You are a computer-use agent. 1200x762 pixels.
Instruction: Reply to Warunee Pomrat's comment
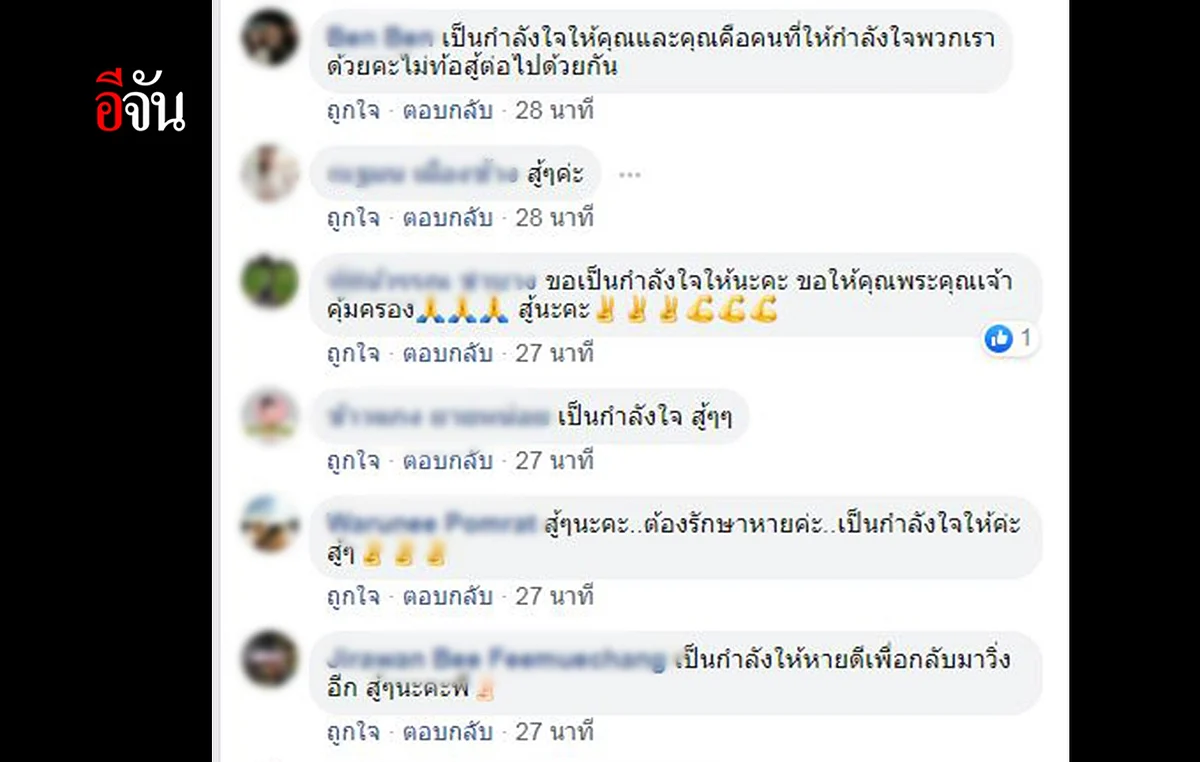pyautogui.click(x=447, y=596)
